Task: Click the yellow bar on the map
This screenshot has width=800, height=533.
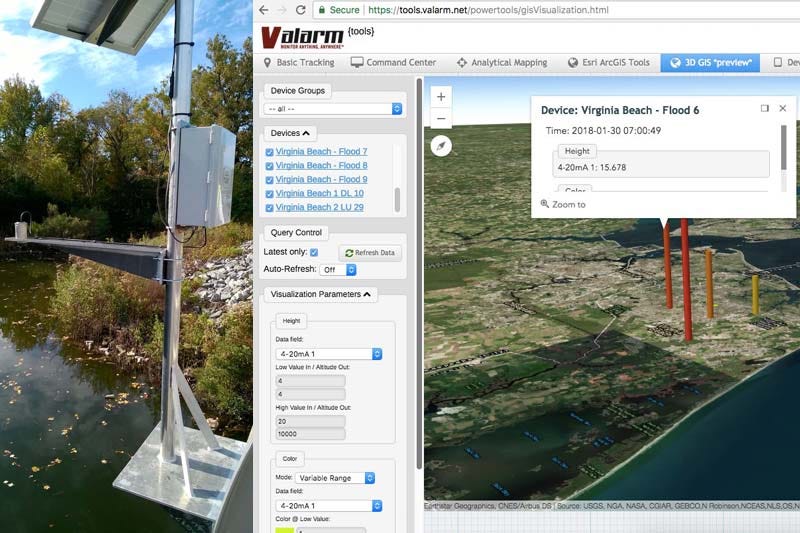Action: pyautogui.click(x=755, y=294)
